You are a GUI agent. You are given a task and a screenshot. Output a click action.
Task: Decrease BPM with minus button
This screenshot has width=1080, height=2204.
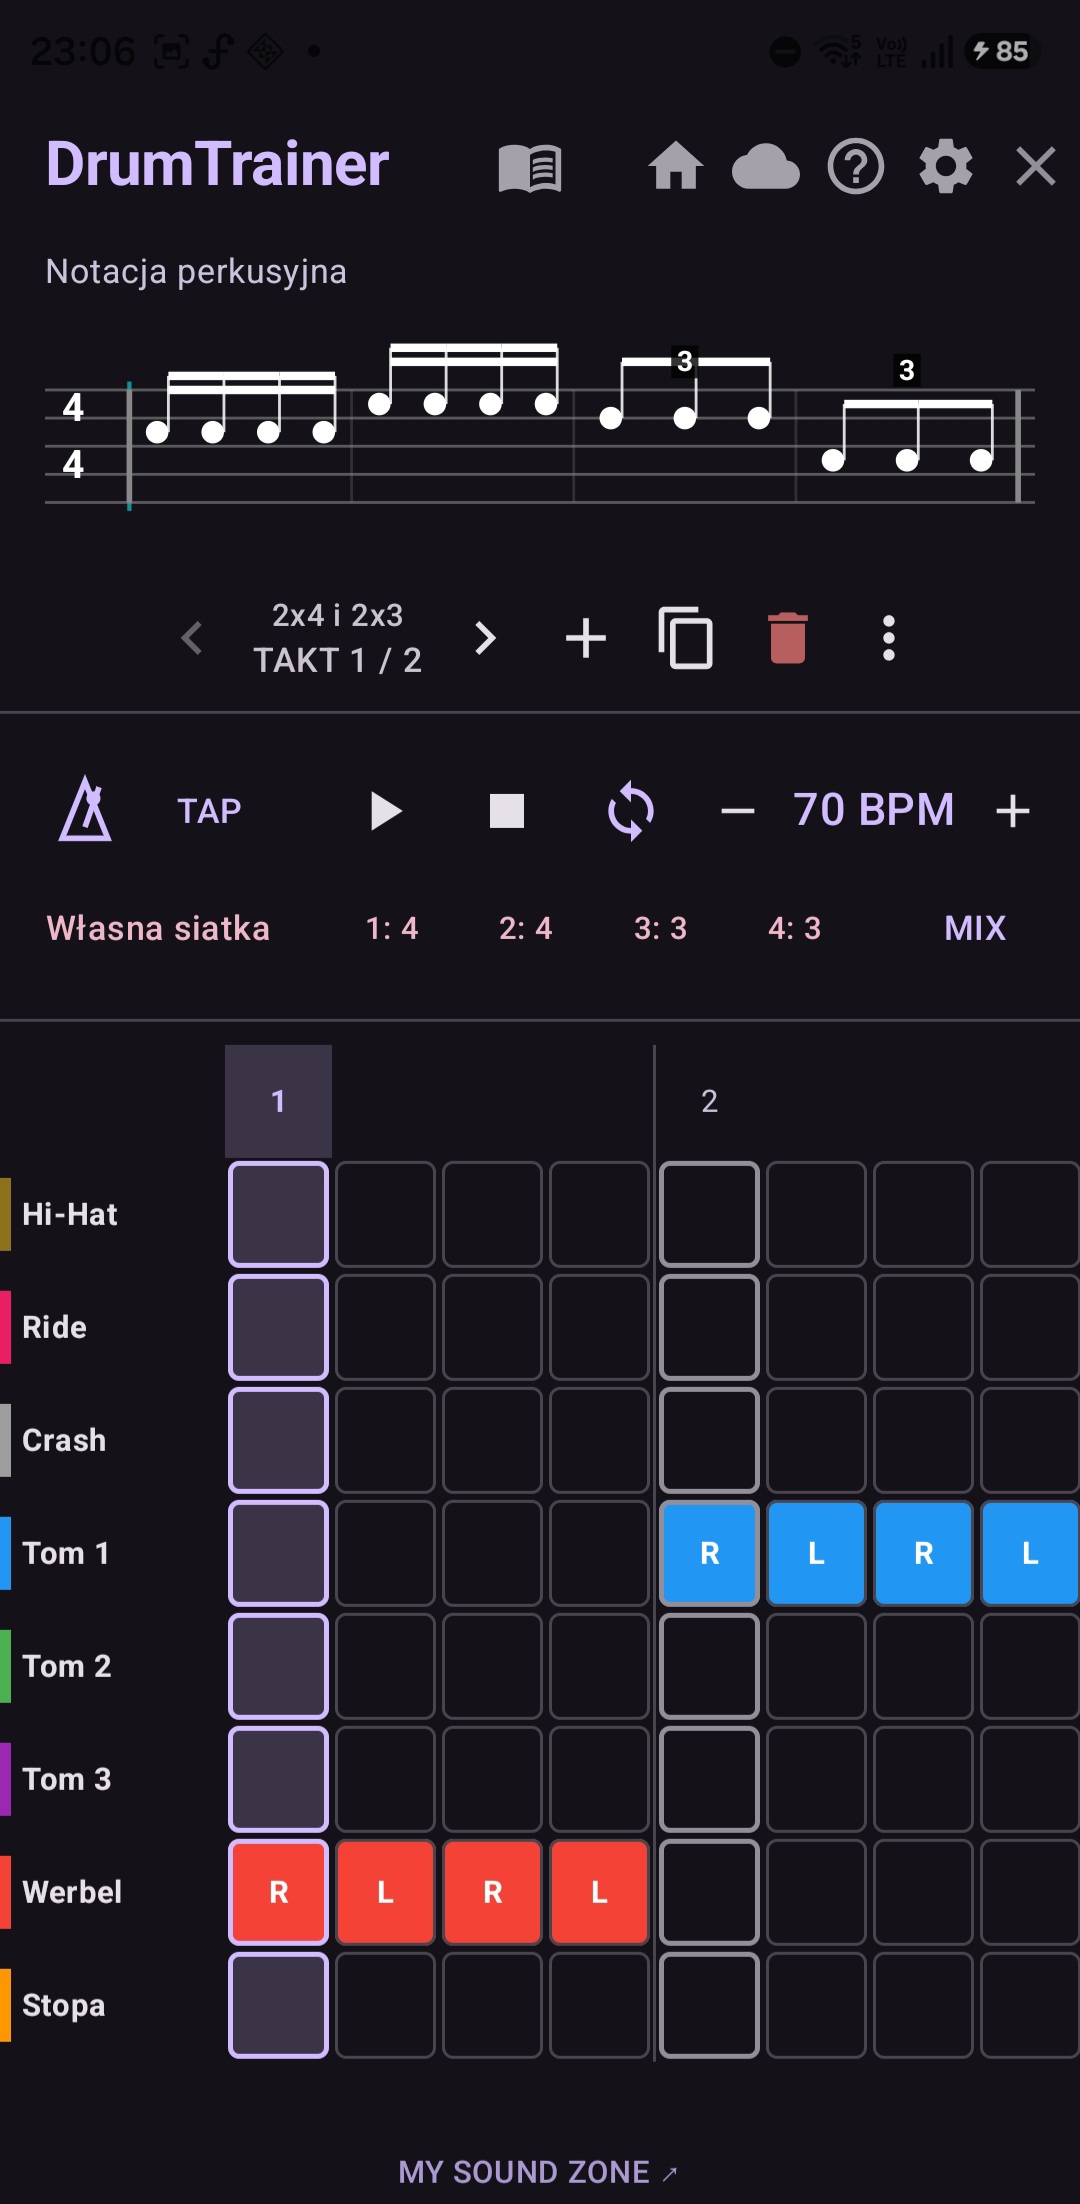[738, 811]
